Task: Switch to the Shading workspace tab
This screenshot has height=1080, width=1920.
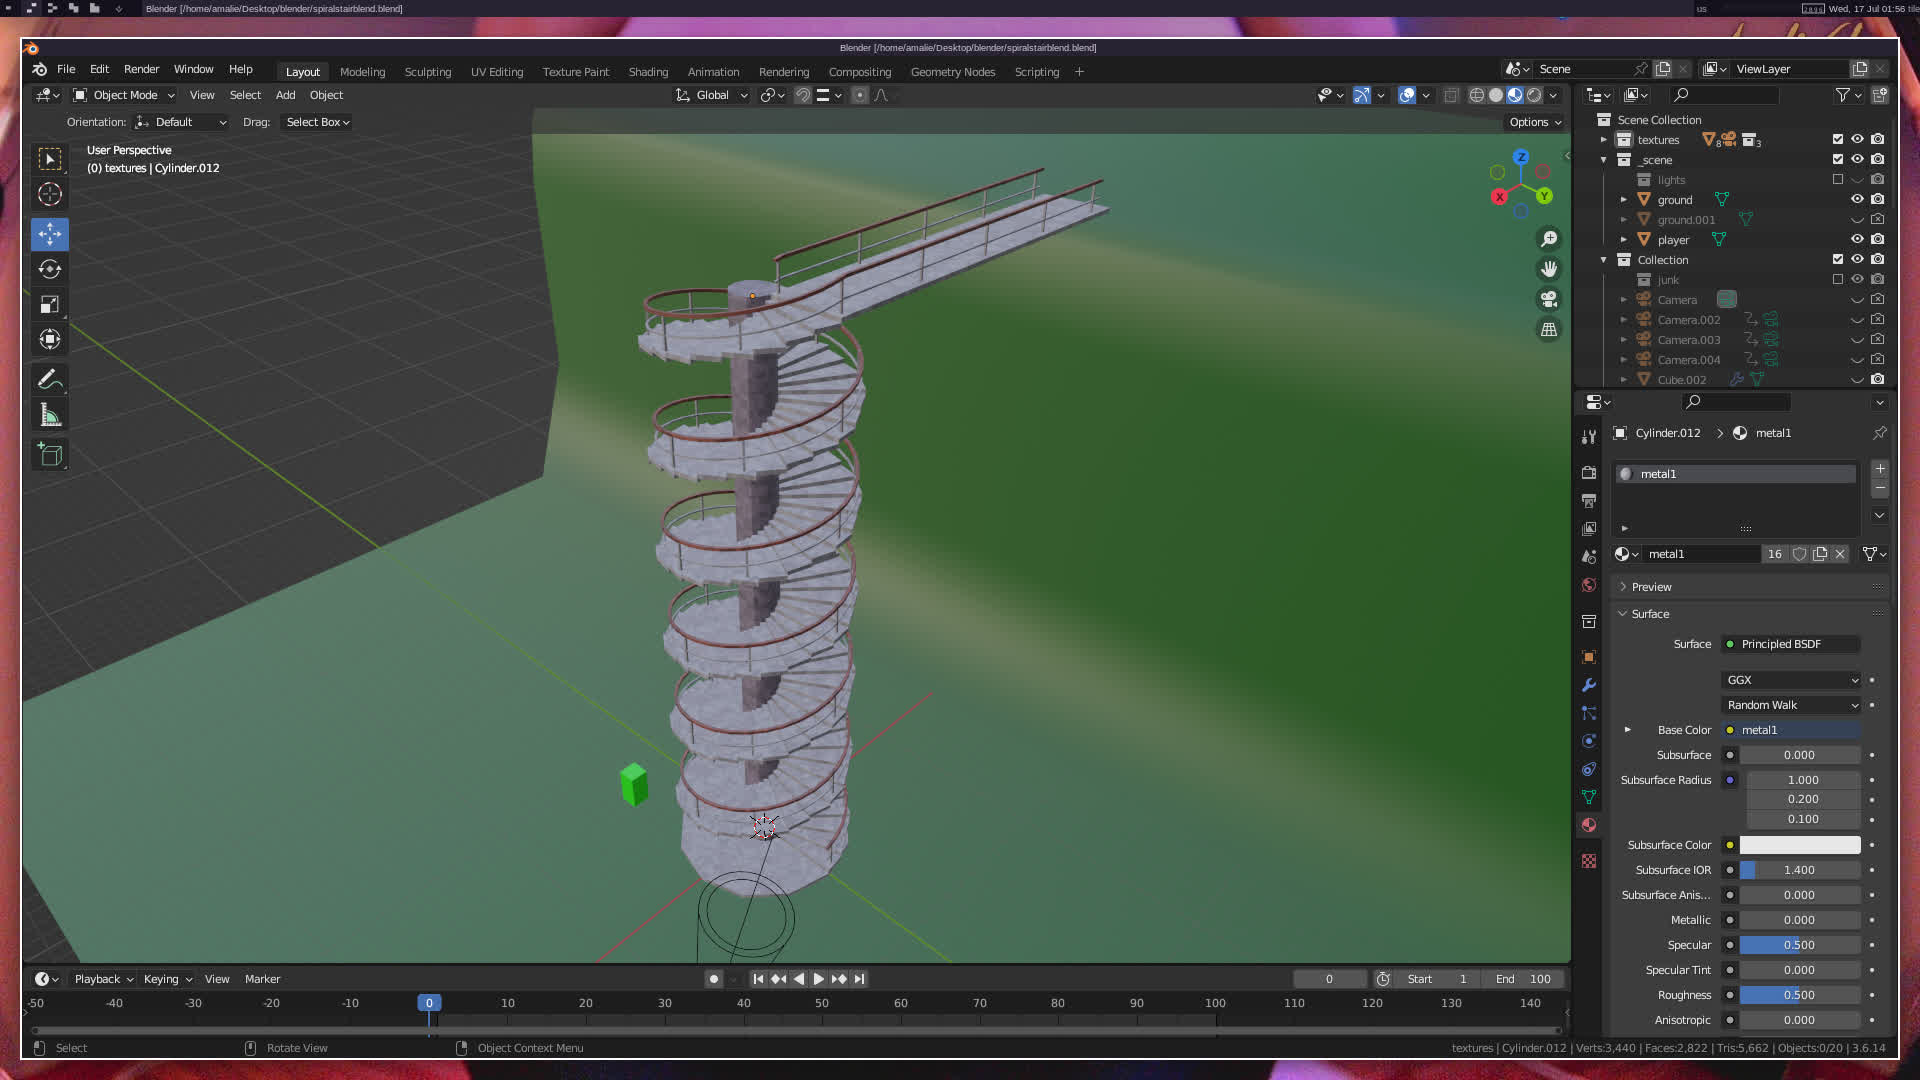Action: point(648,72)
